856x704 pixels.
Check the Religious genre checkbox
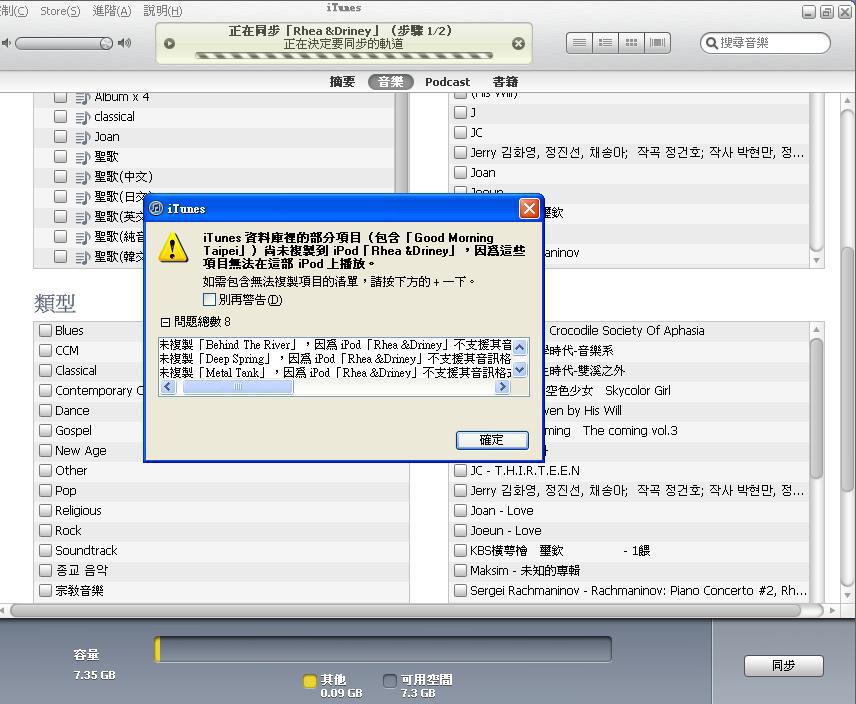pyautogui.click(x=45, y=511)
